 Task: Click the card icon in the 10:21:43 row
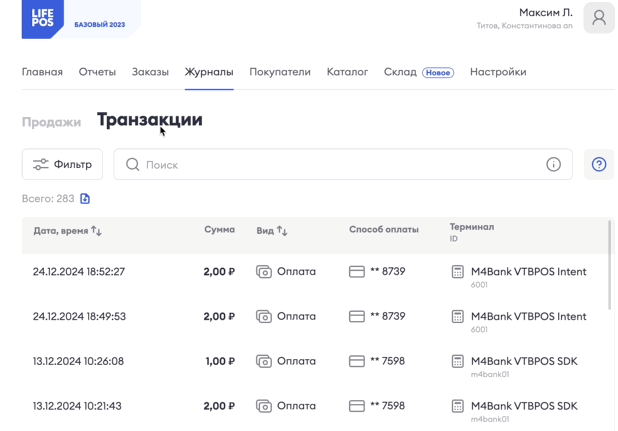click(x=357, y=406)
